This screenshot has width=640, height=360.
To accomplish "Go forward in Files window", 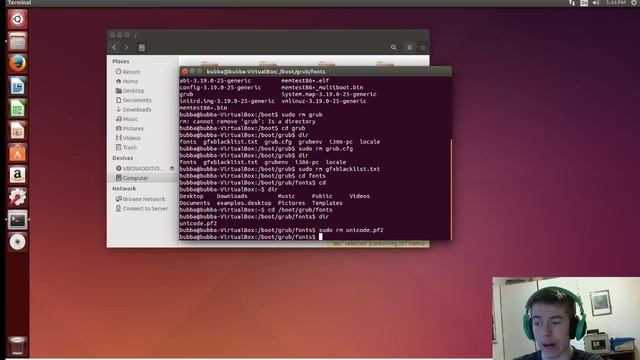I will pos(127,47).
